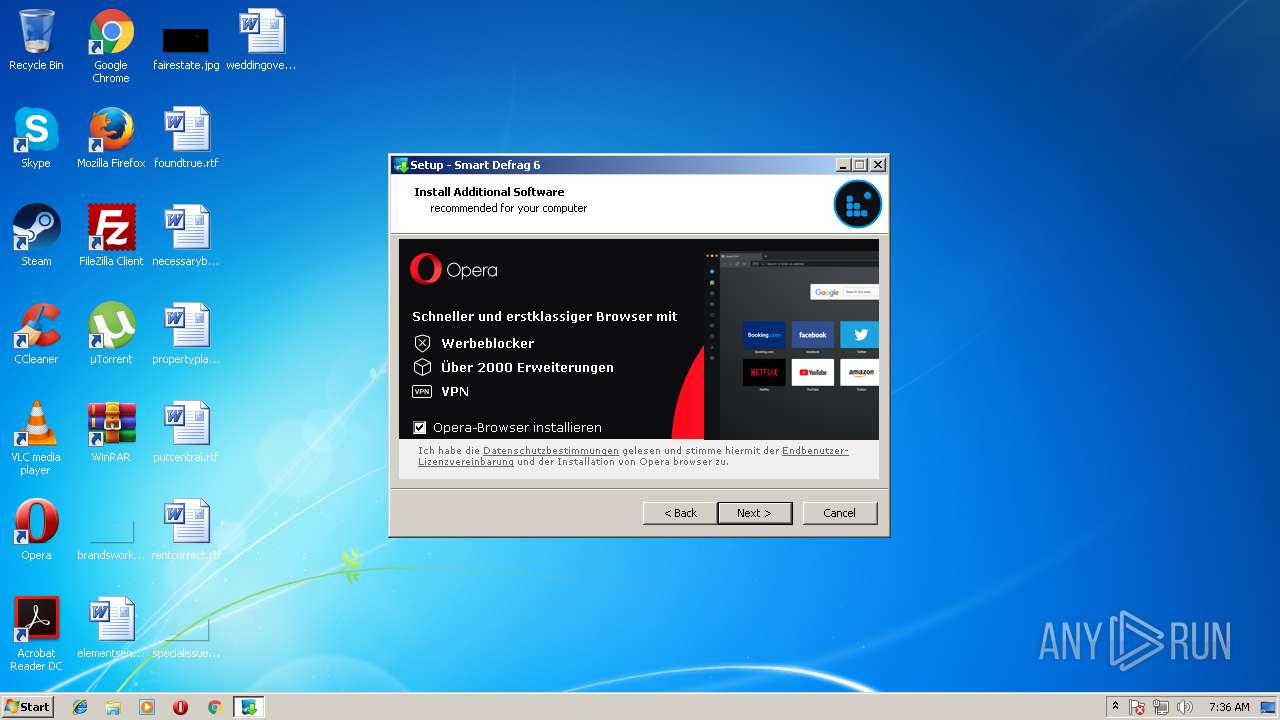1280x720 pixels.
Task: Open Chrome from the taskbar
Action: coord(214,707)
